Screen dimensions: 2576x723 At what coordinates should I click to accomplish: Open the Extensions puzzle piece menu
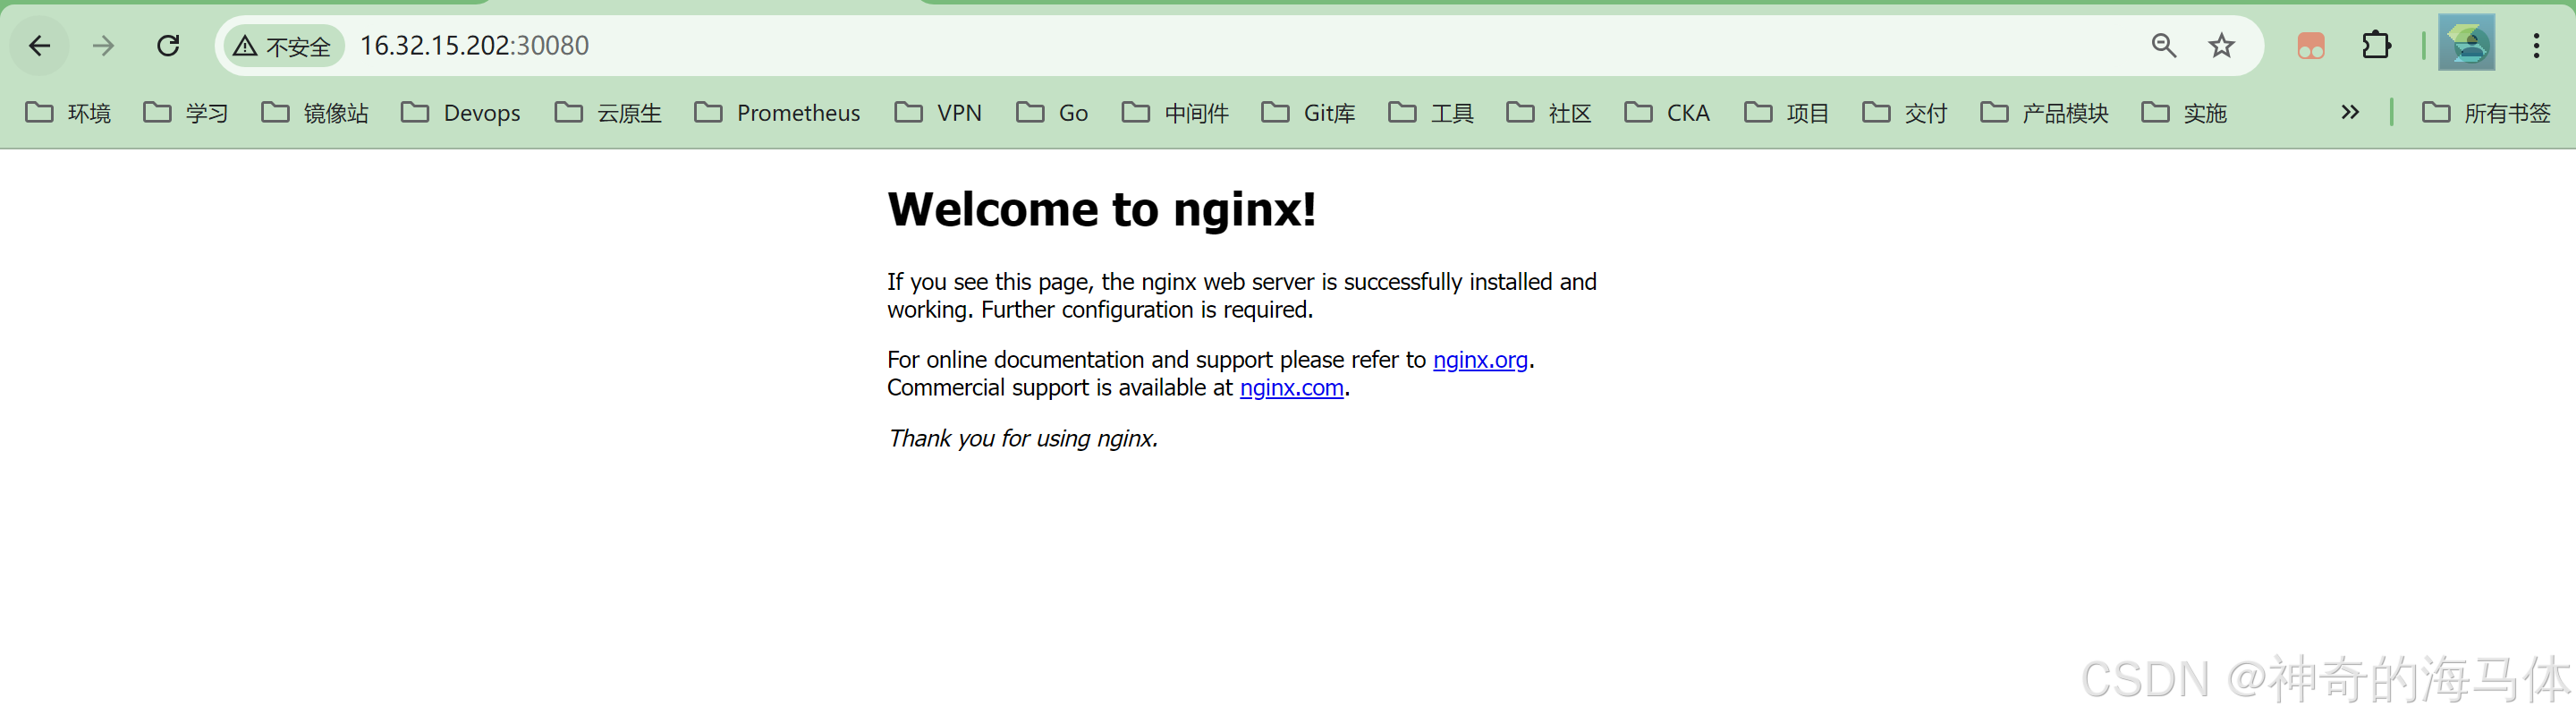tap(2376, 45)
